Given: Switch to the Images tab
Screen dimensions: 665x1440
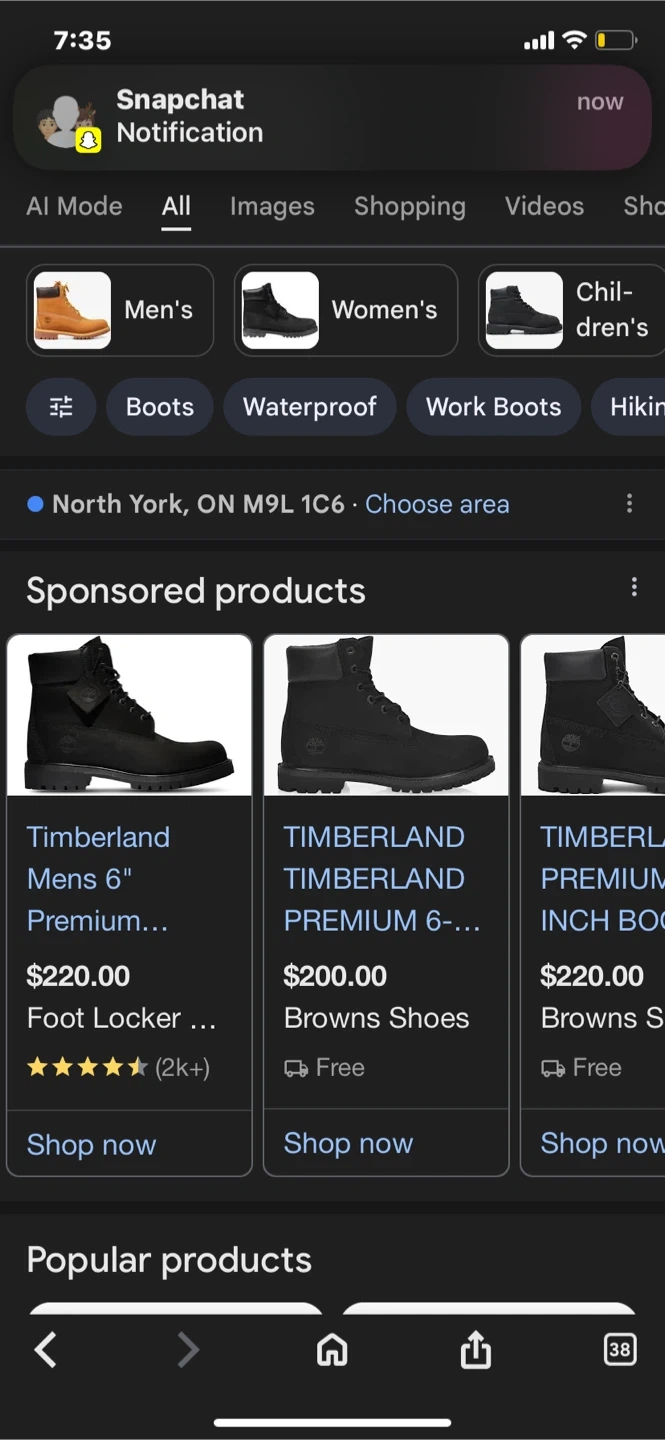Looking at the screenshot, I should pyautogui.click(x=272, y=206).
